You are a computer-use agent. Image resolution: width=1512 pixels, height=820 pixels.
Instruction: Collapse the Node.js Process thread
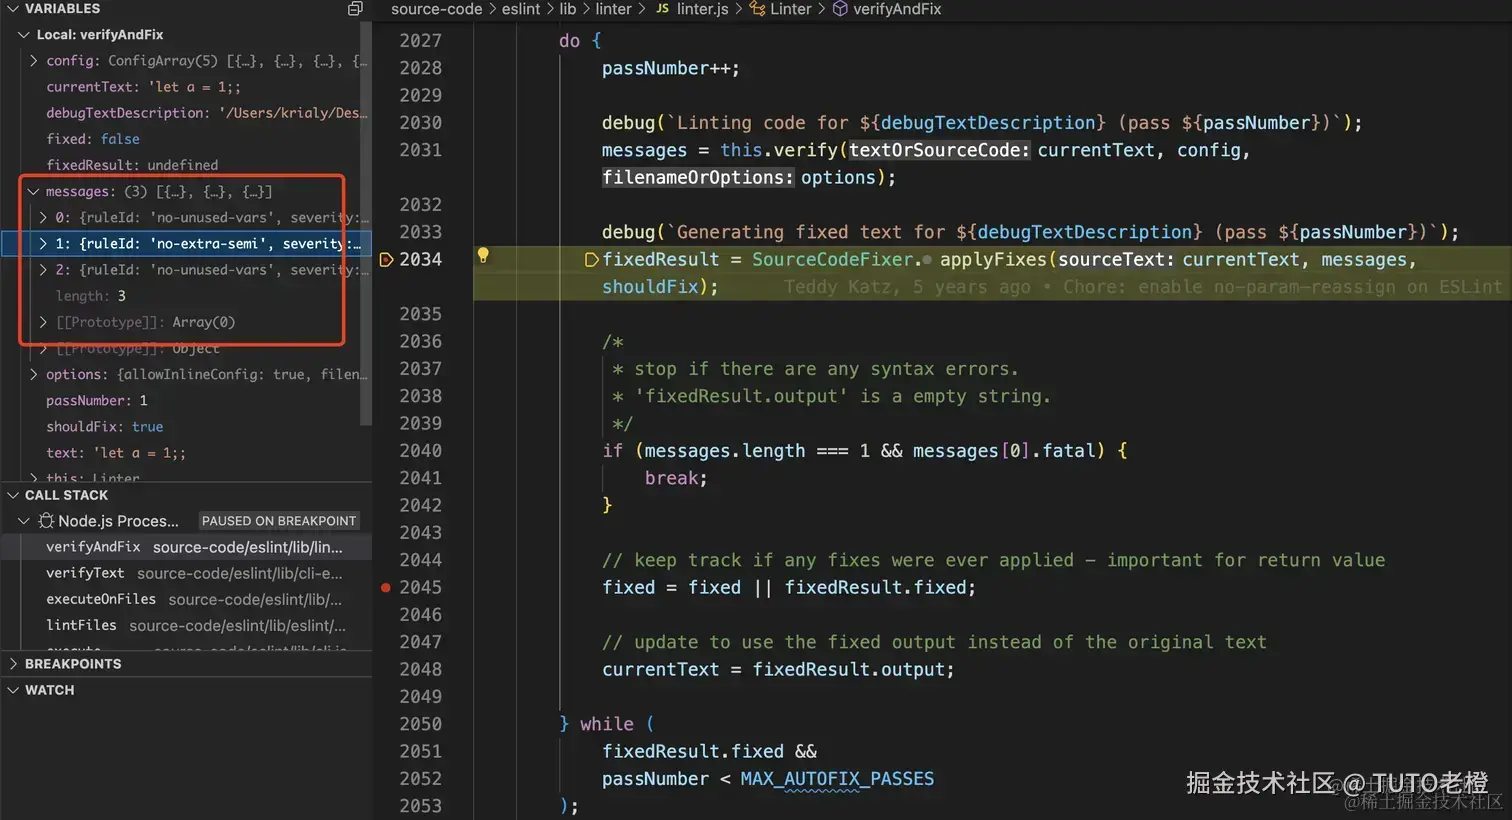(x=24, y=521)
